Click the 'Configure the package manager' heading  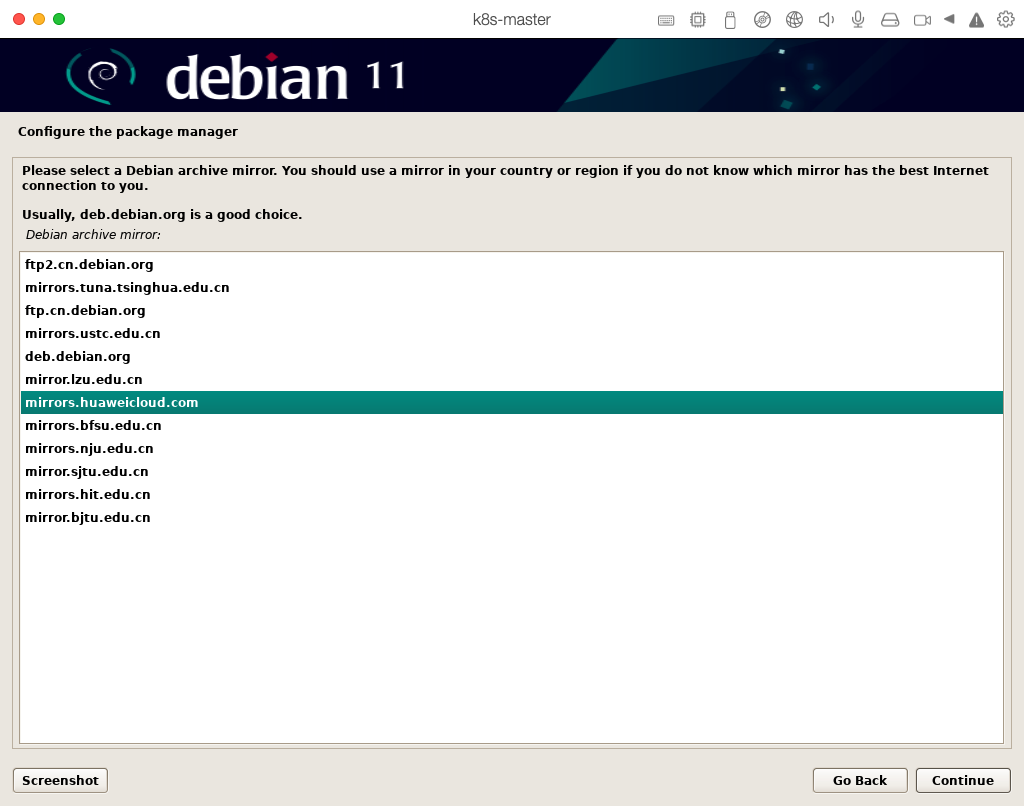pos(128,131)
